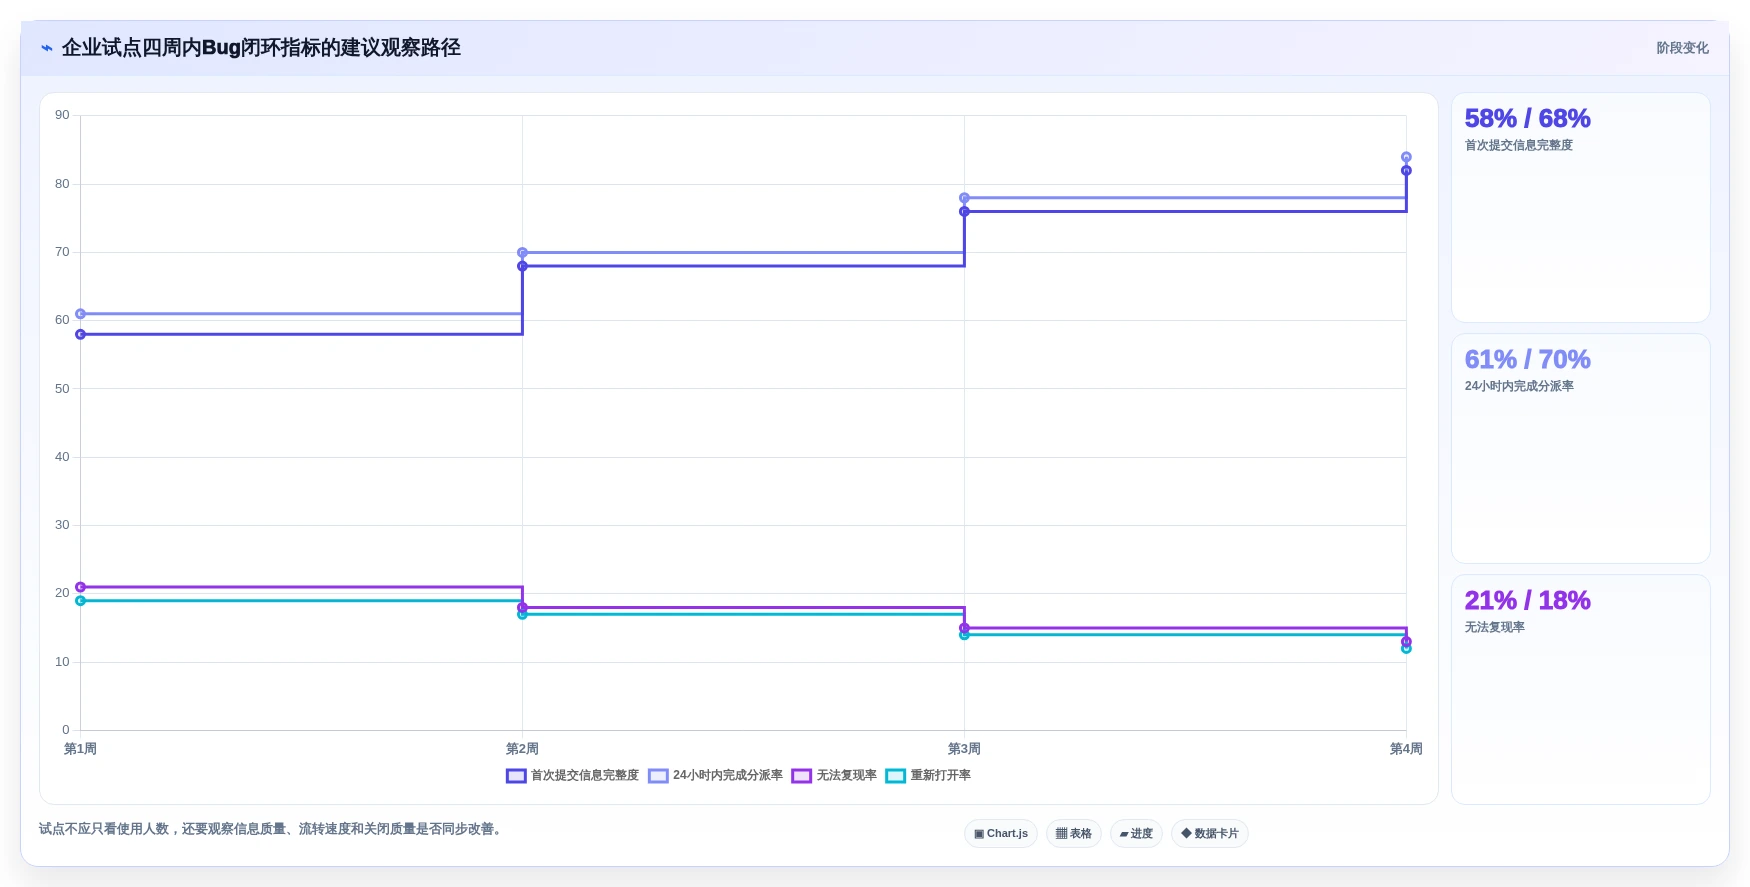Click the 无法复现率 card caption

(x=1495, y=627)
